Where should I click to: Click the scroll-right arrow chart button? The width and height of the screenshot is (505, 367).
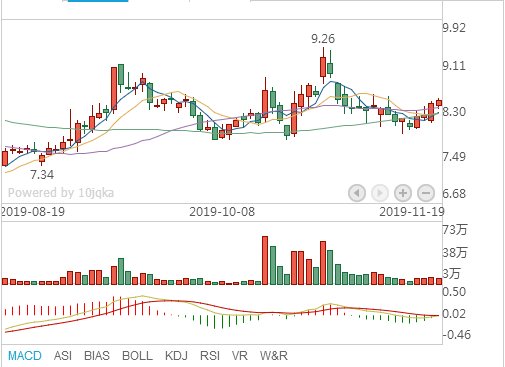[x=380, y=193]
